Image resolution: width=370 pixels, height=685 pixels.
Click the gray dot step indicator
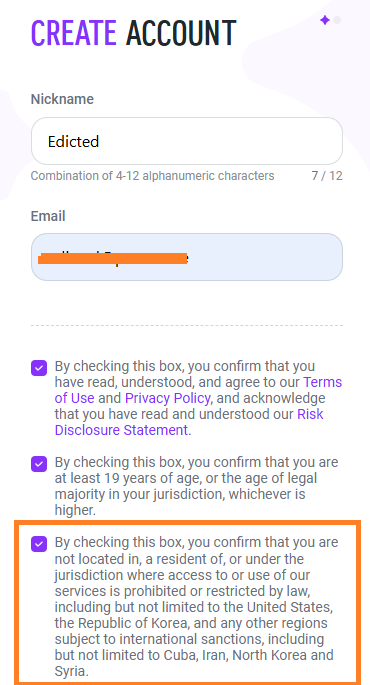click(x=337, y=20)
